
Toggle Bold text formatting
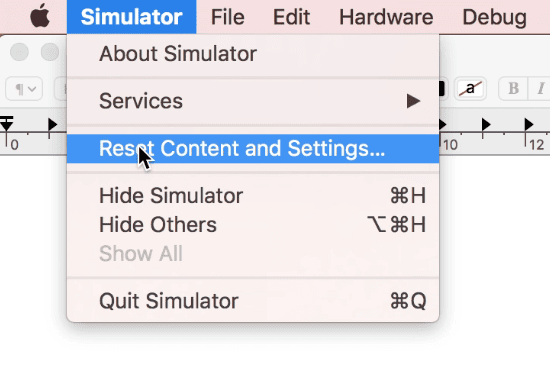point(514,88)
